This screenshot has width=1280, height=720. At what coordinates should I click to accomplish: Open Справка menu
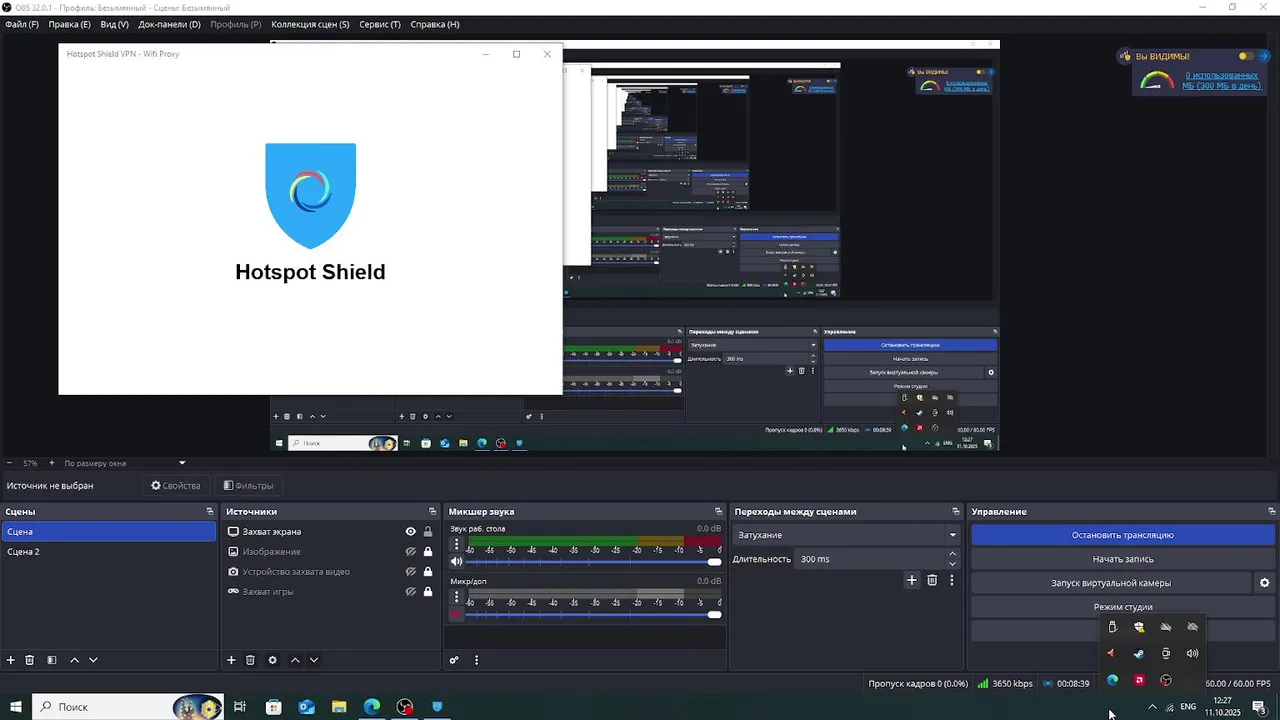[x=435, y=24]
